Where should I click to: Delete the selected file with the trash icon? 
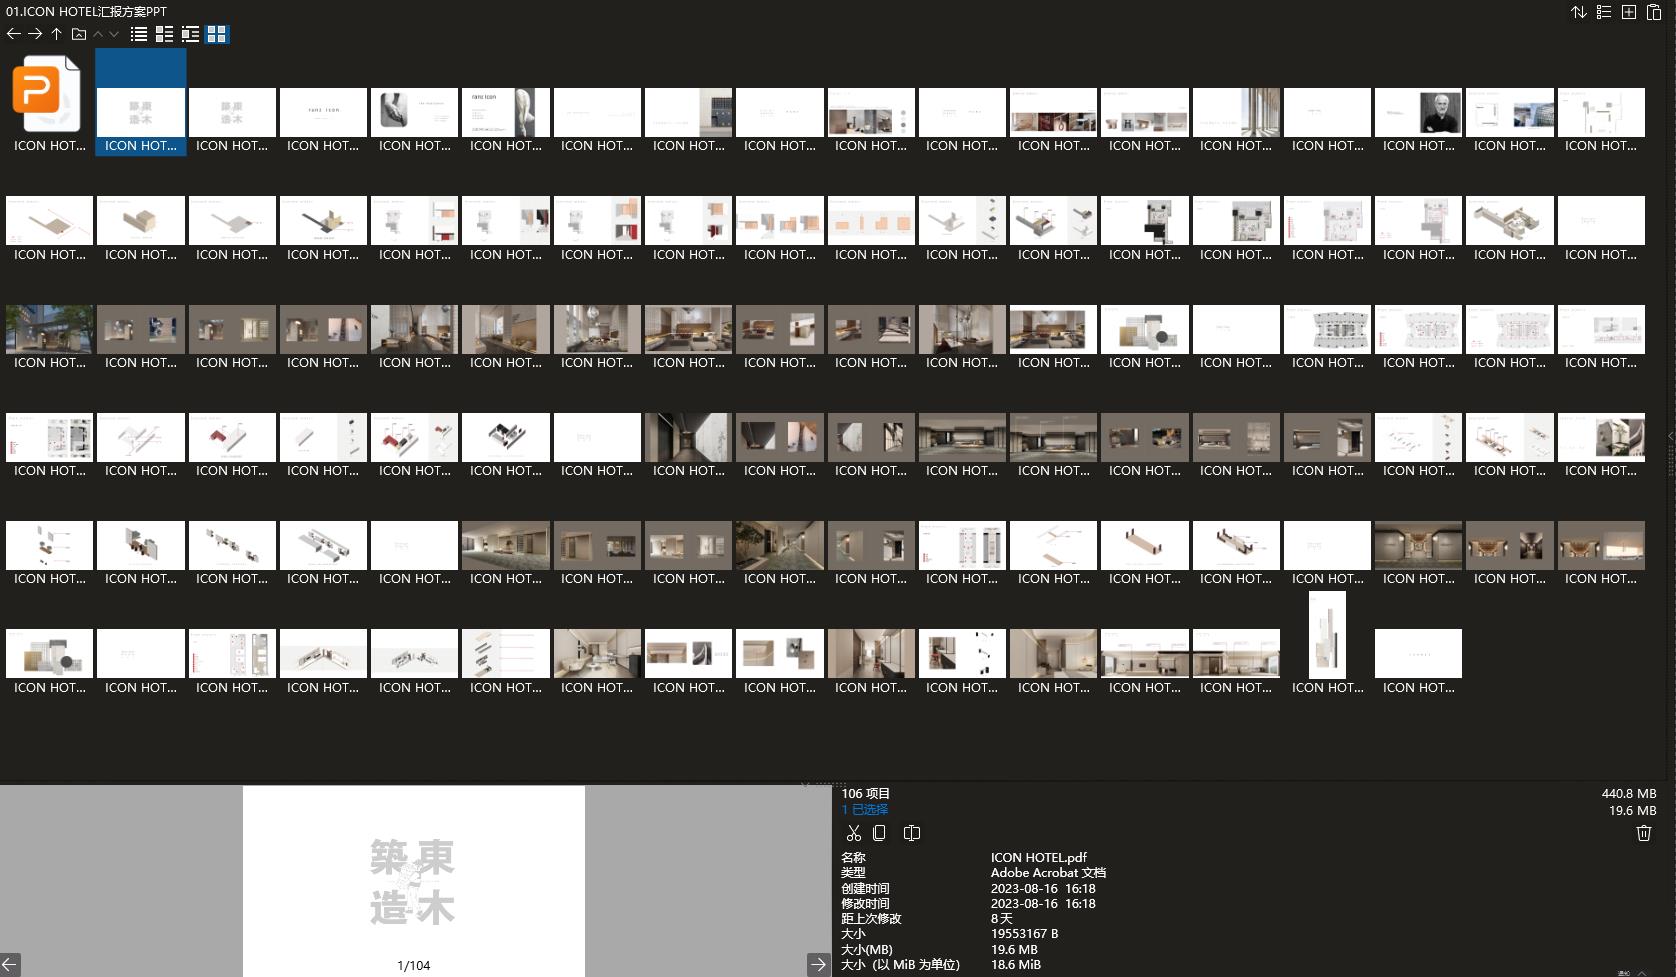click(1643, 833)
